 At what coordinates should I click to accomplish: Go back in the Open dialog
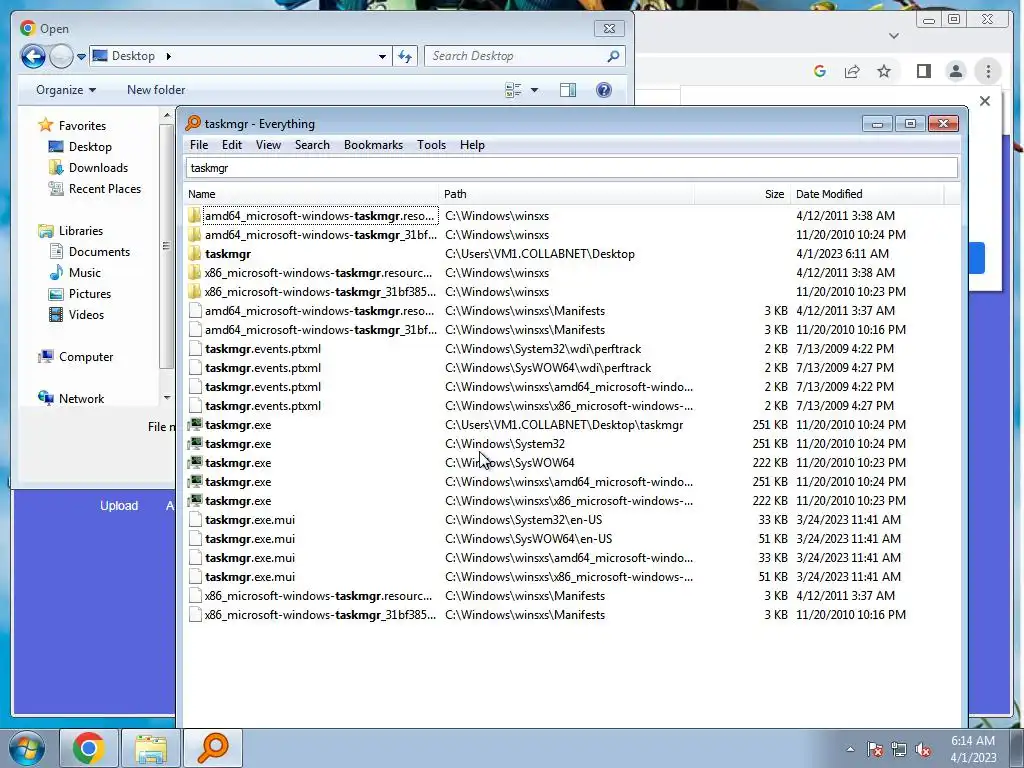tap(33, 56)
